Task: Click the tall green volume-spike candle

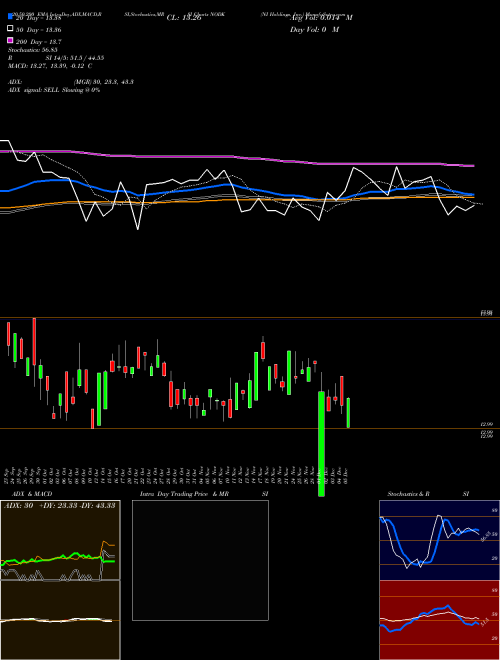Action: pyautogui.click(x=322, y=444)
